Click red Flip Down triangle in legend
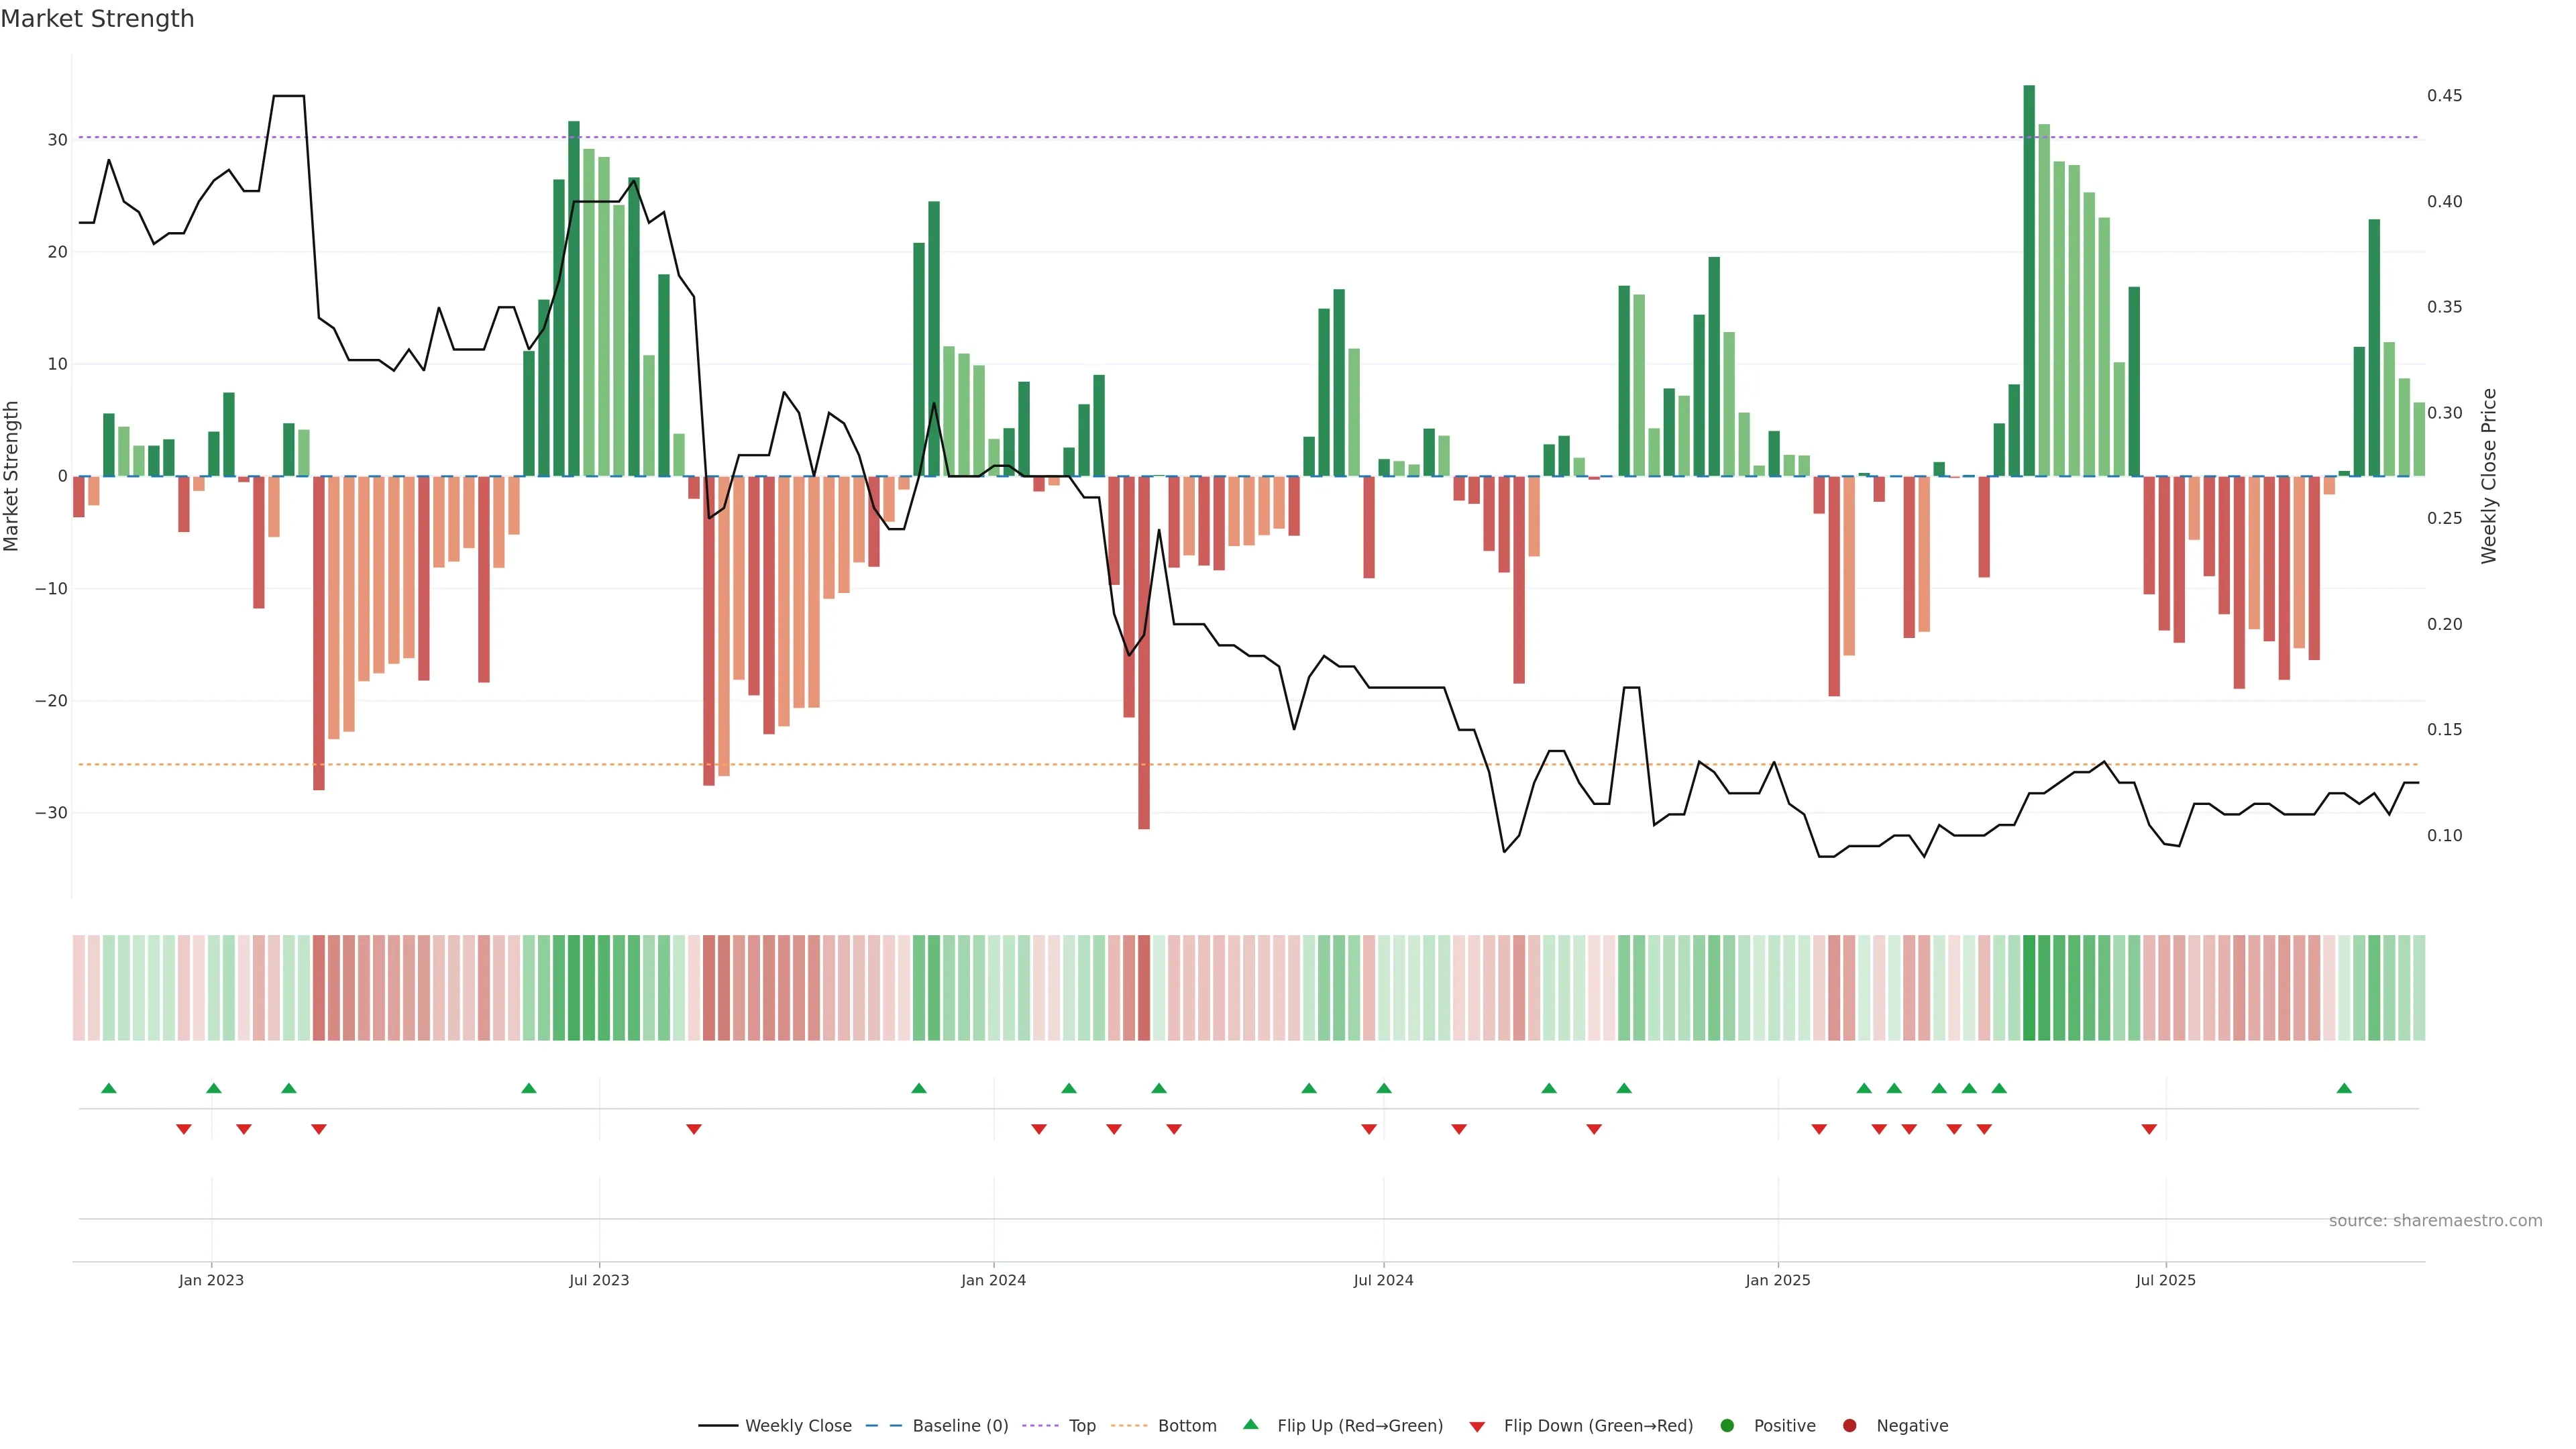Viewport: 2576px width, 1449px height. [x=1477, y=1426]
